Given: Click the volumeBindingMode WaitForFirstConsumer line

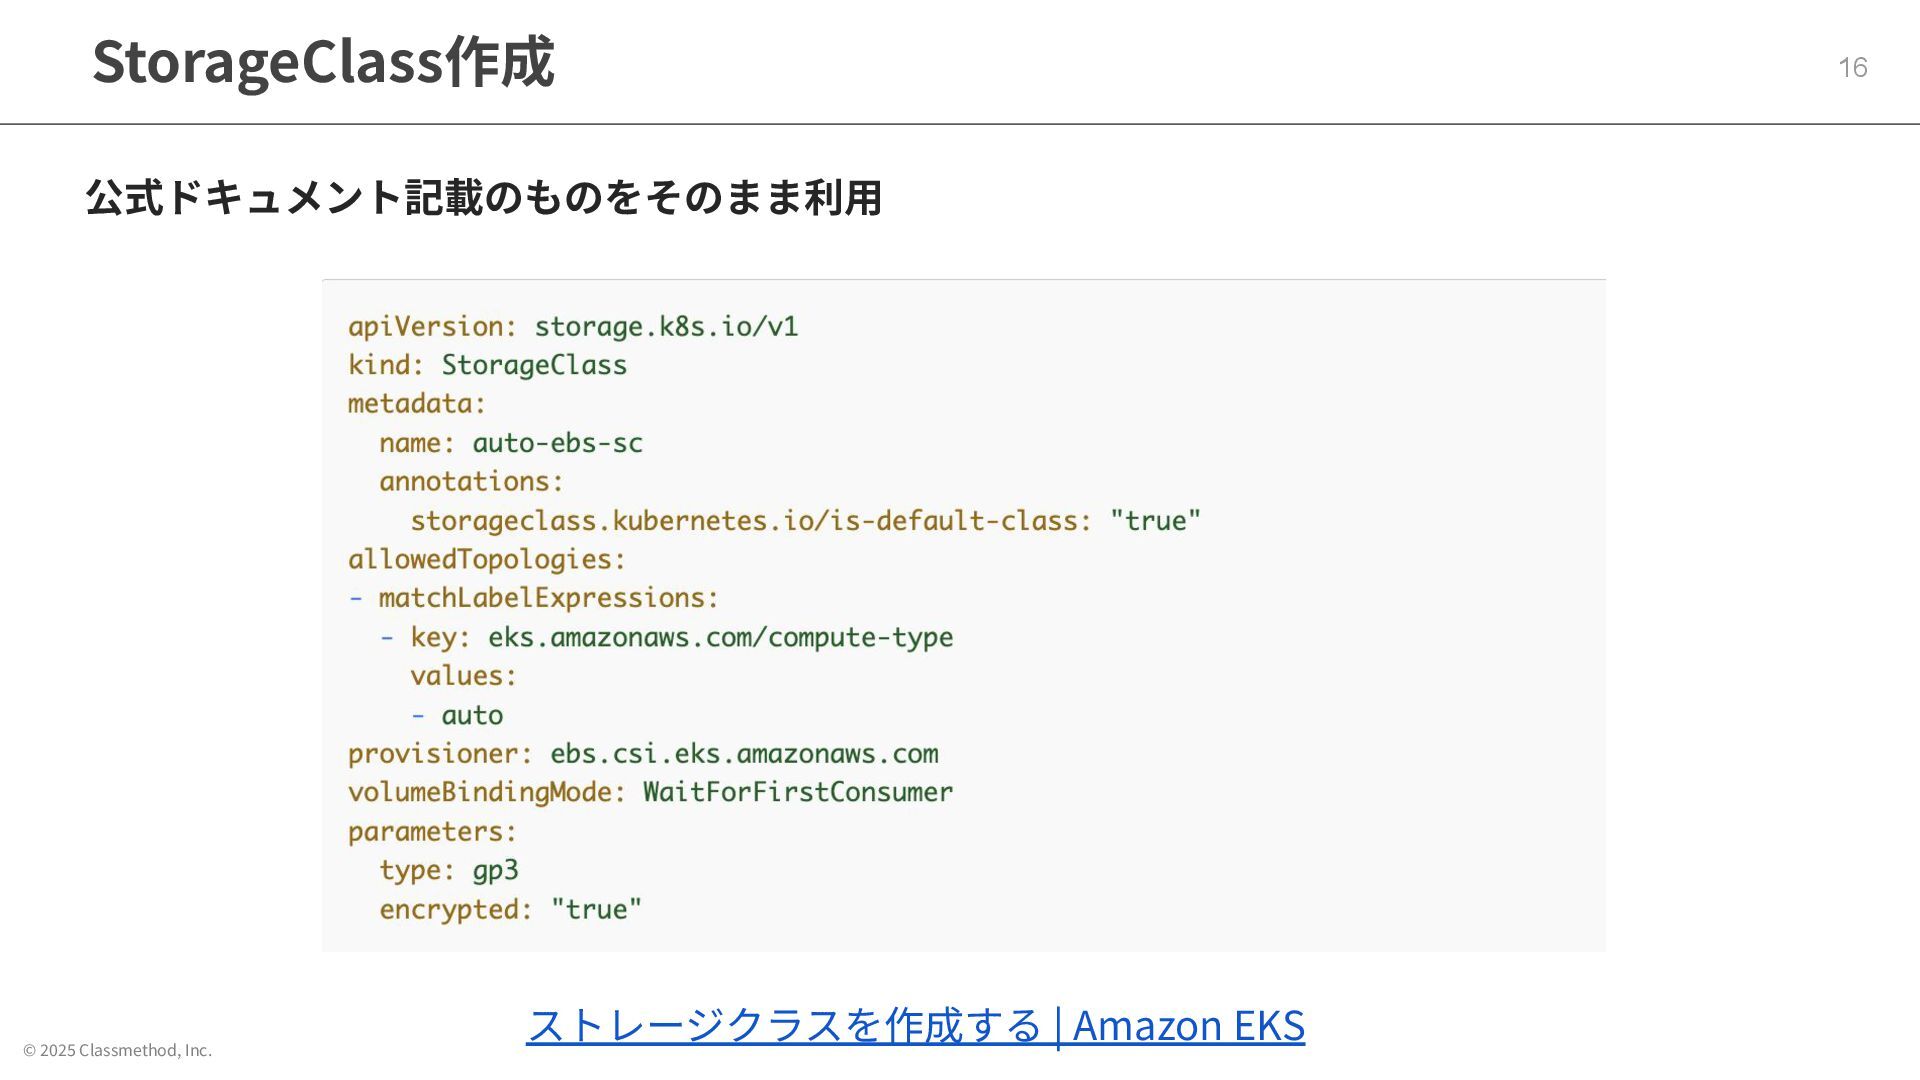Looking at the screenshot, I should [x=650, y=793].
